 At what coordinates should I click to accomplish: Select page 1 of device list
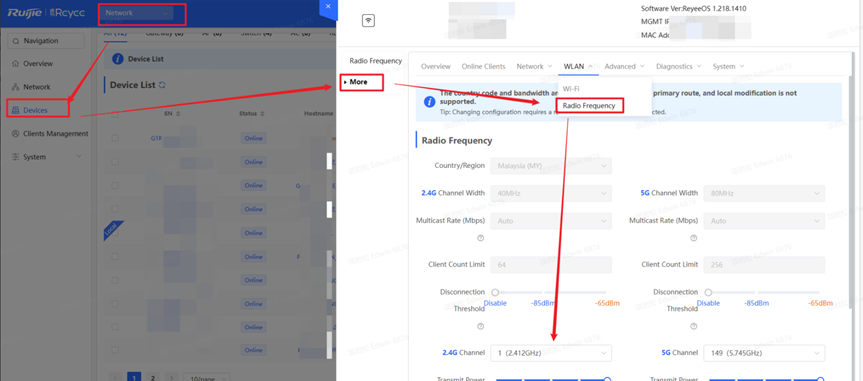point(134,378)
